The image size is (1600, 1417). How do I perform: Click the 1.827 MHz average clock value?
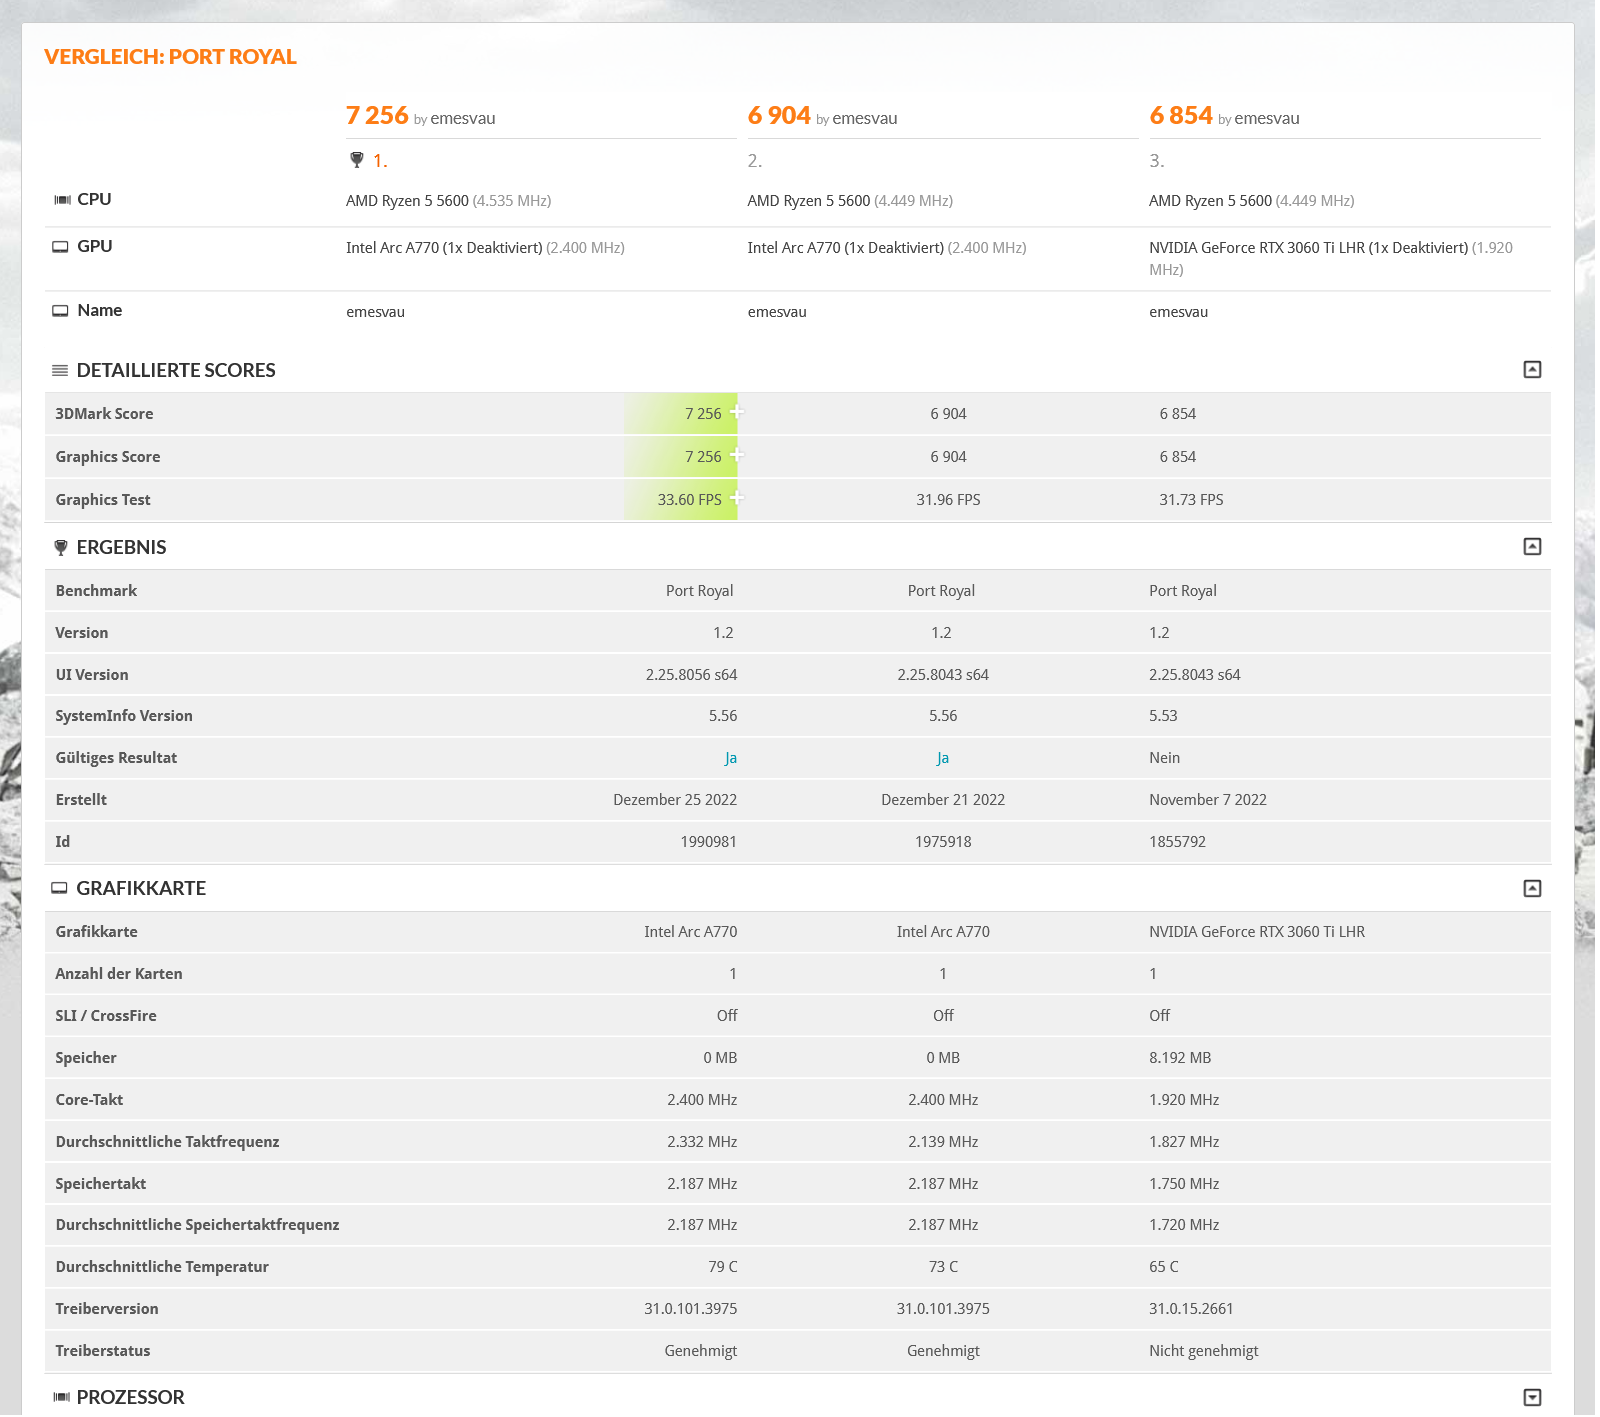click(x=1184, y=1142)
